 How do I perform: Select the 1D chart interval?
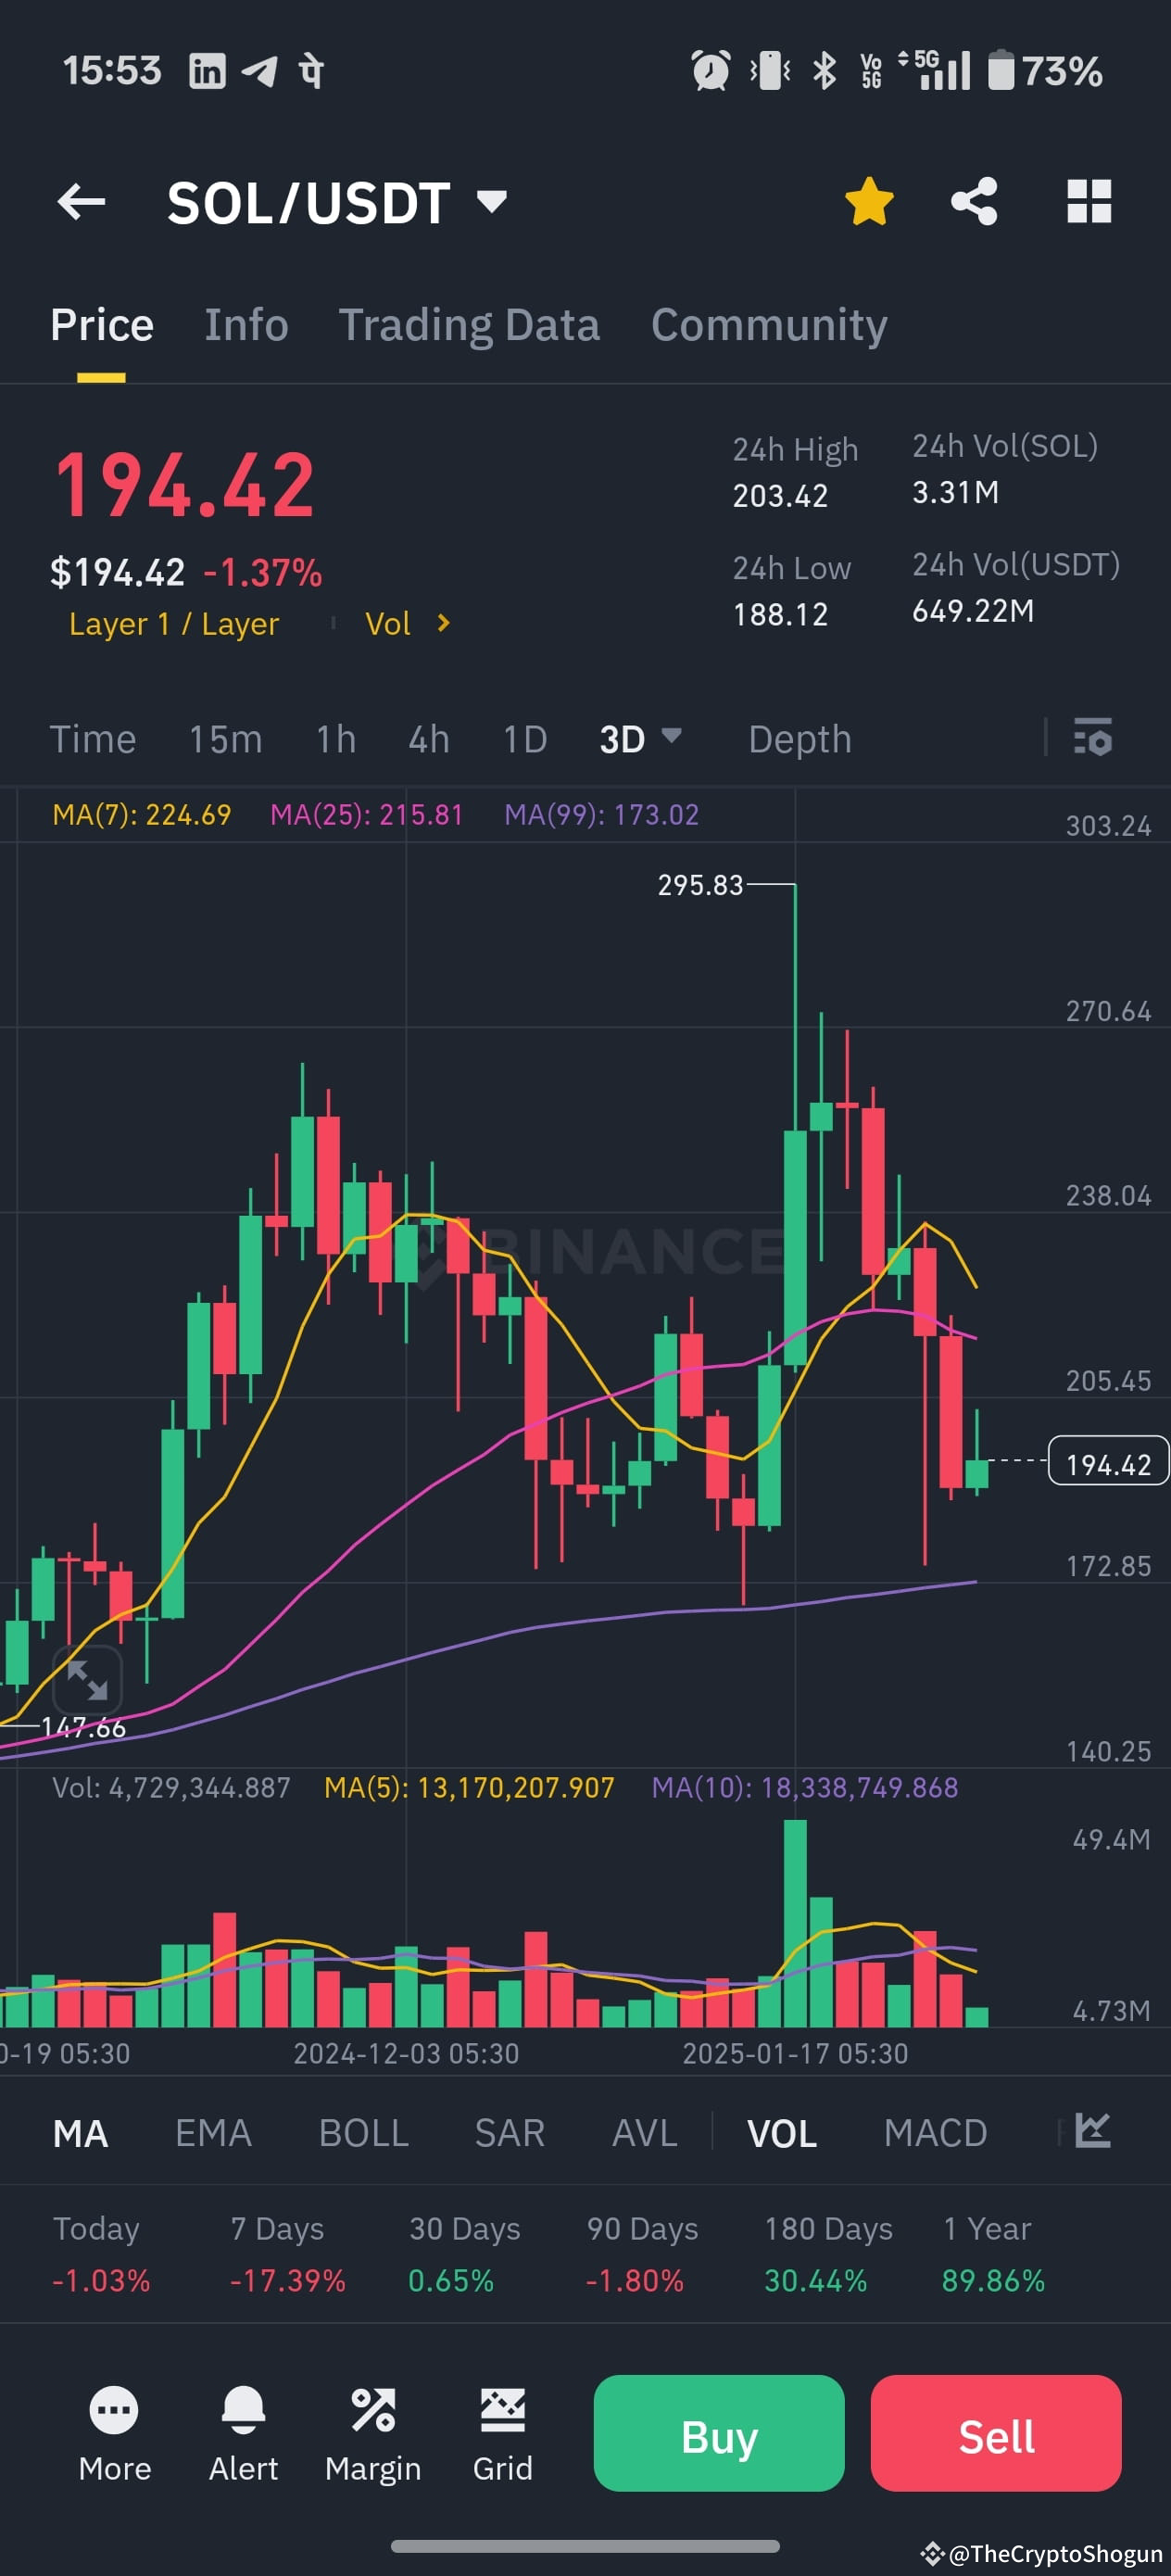click(x=525, y=739)
